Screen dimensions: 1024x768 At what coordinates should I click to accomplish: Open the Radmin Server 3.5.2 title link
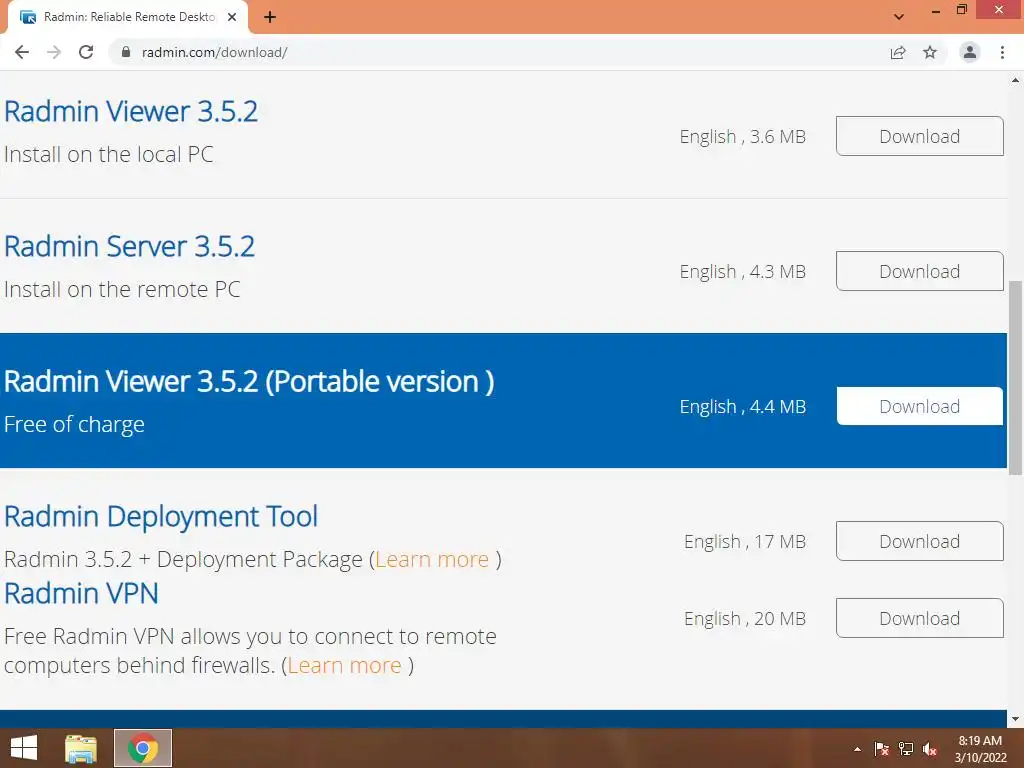click(x=129, y=246)
